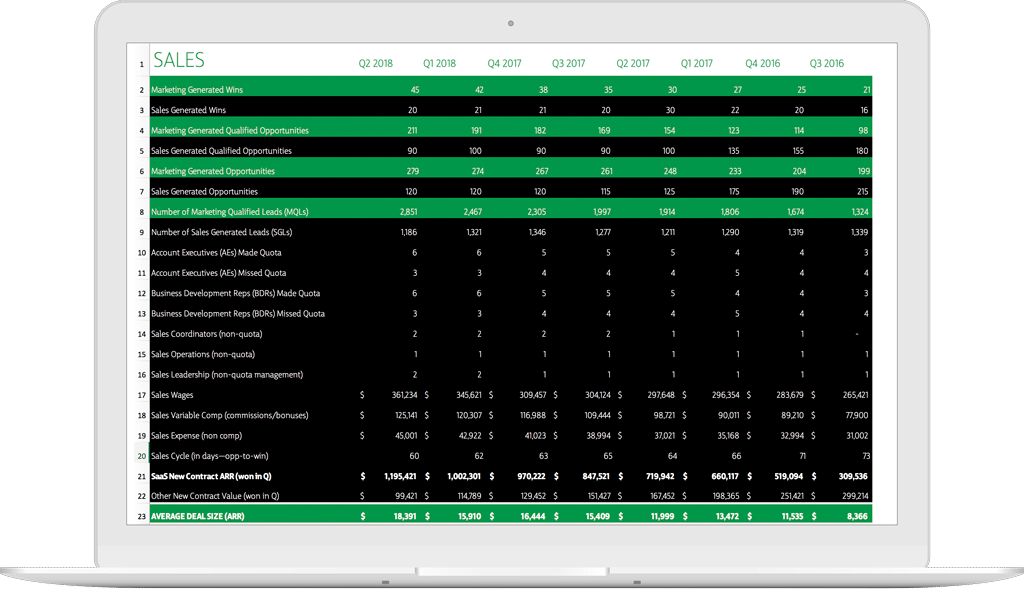The width and height of the screenshot is (1024, 590).
Task: Click Q2 2018 Marketing Generated Wins value 45
Action: point(415,90)
